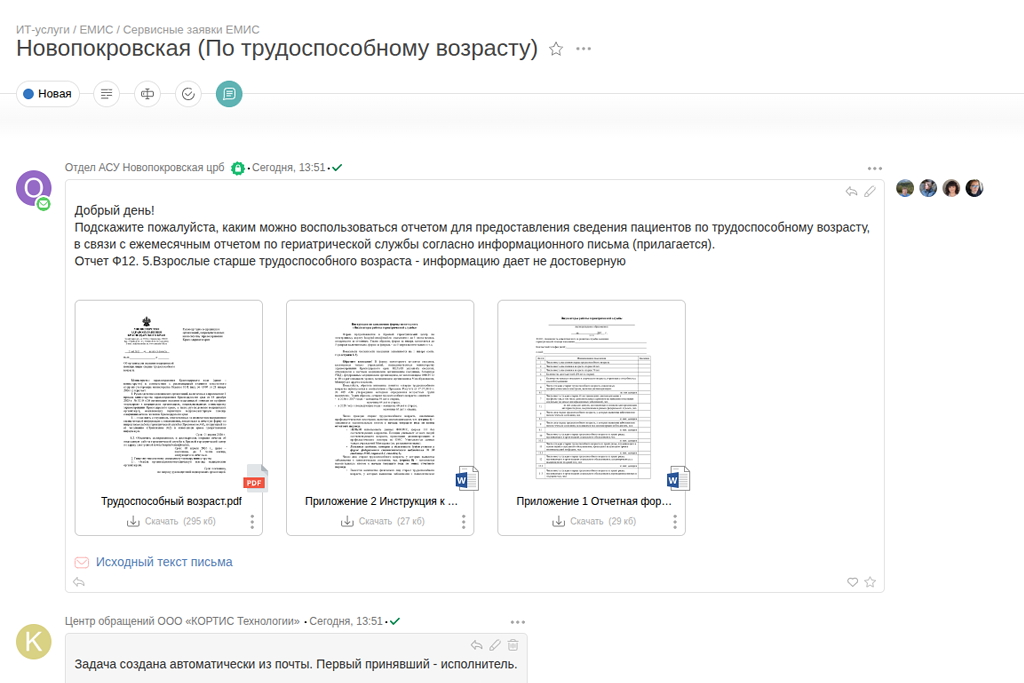The image size is (1024, 683).
Task: Open Исходный текст письма link
Action: [164, 562]
